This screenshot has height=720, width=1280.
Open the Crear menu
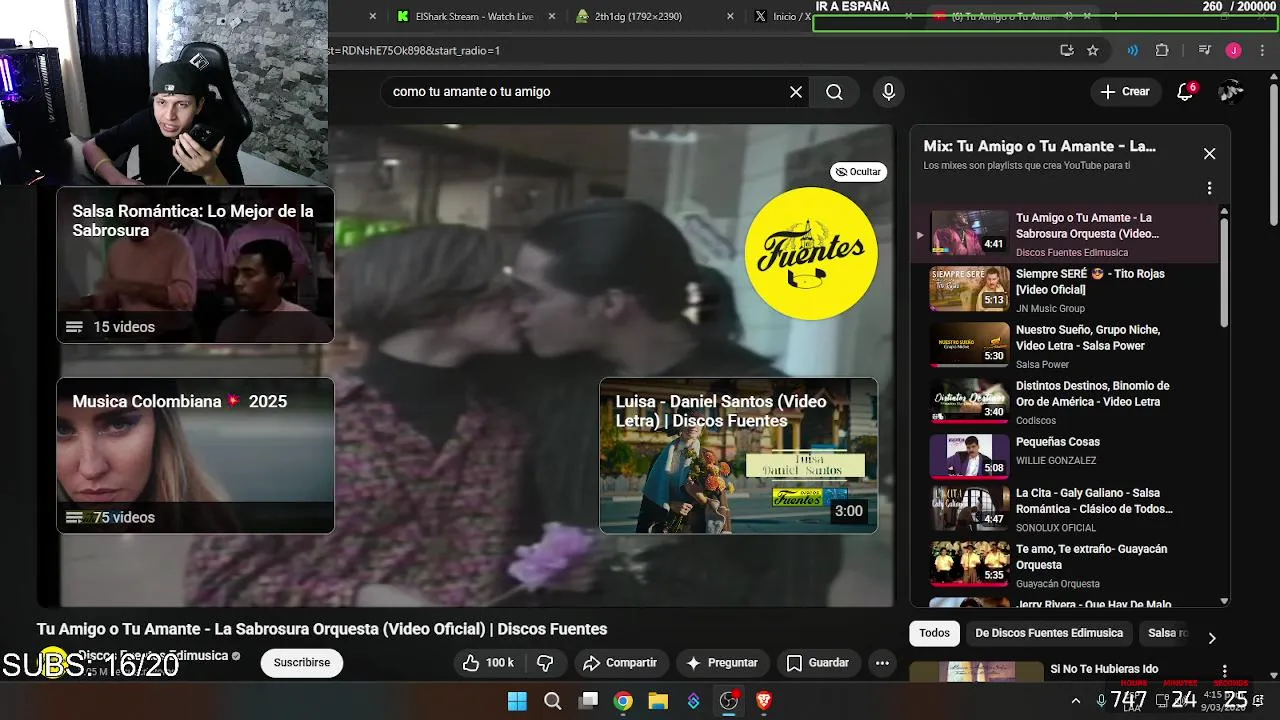tap(1126, 92)
